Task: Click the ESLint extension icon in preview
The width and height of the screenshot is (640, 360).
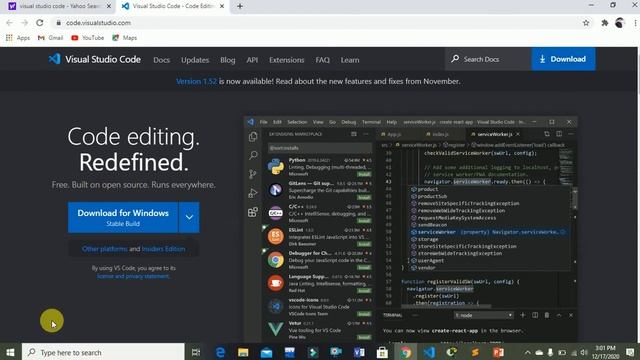Action: pyautogui.click(x=276, y=236)
